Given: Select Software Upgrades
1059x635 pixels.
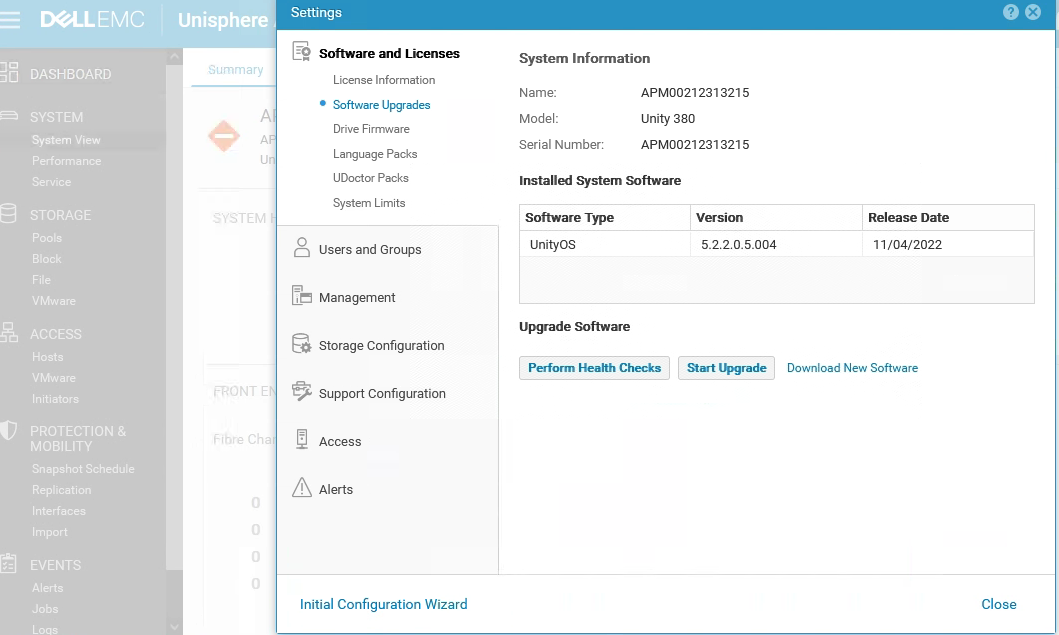Looking at the screenshot, I should click(381, 105).
